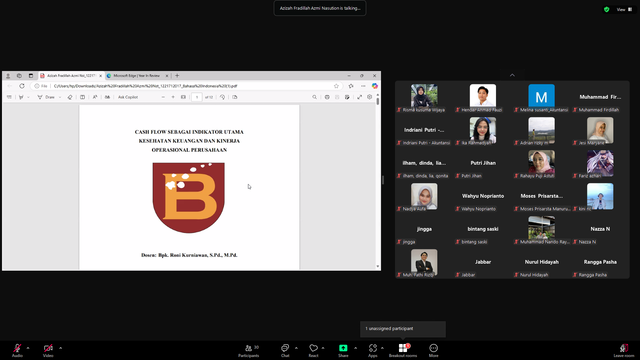Open the View layout menu
The height and width of the screenshot is (360, 640).
point(624,9)
